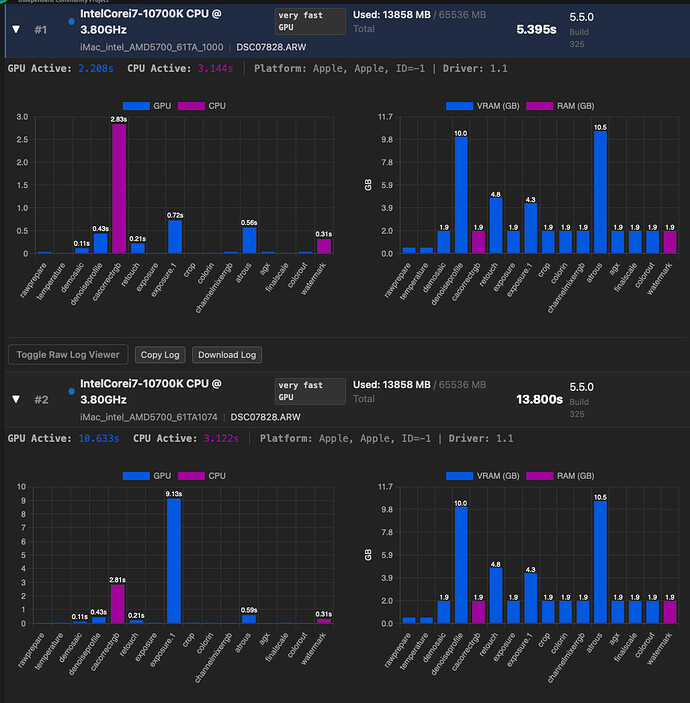This screenshot has width=690, height=703.
Task: Click the 5.395s total time of entry #1
Action: click(x=536, y=30)
